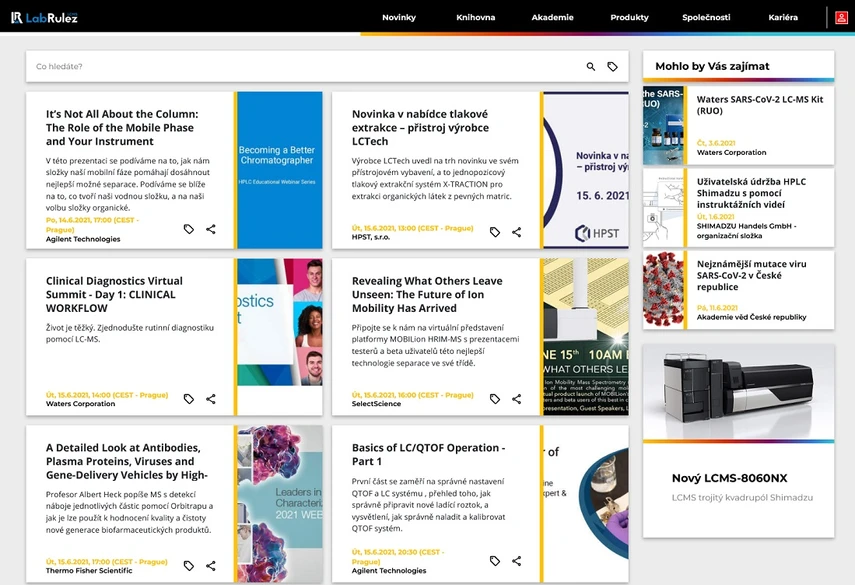Tag the Basics of LC/QTOF Operation card
The height and width of the screenshot is (585, 855).
point(495,561)
